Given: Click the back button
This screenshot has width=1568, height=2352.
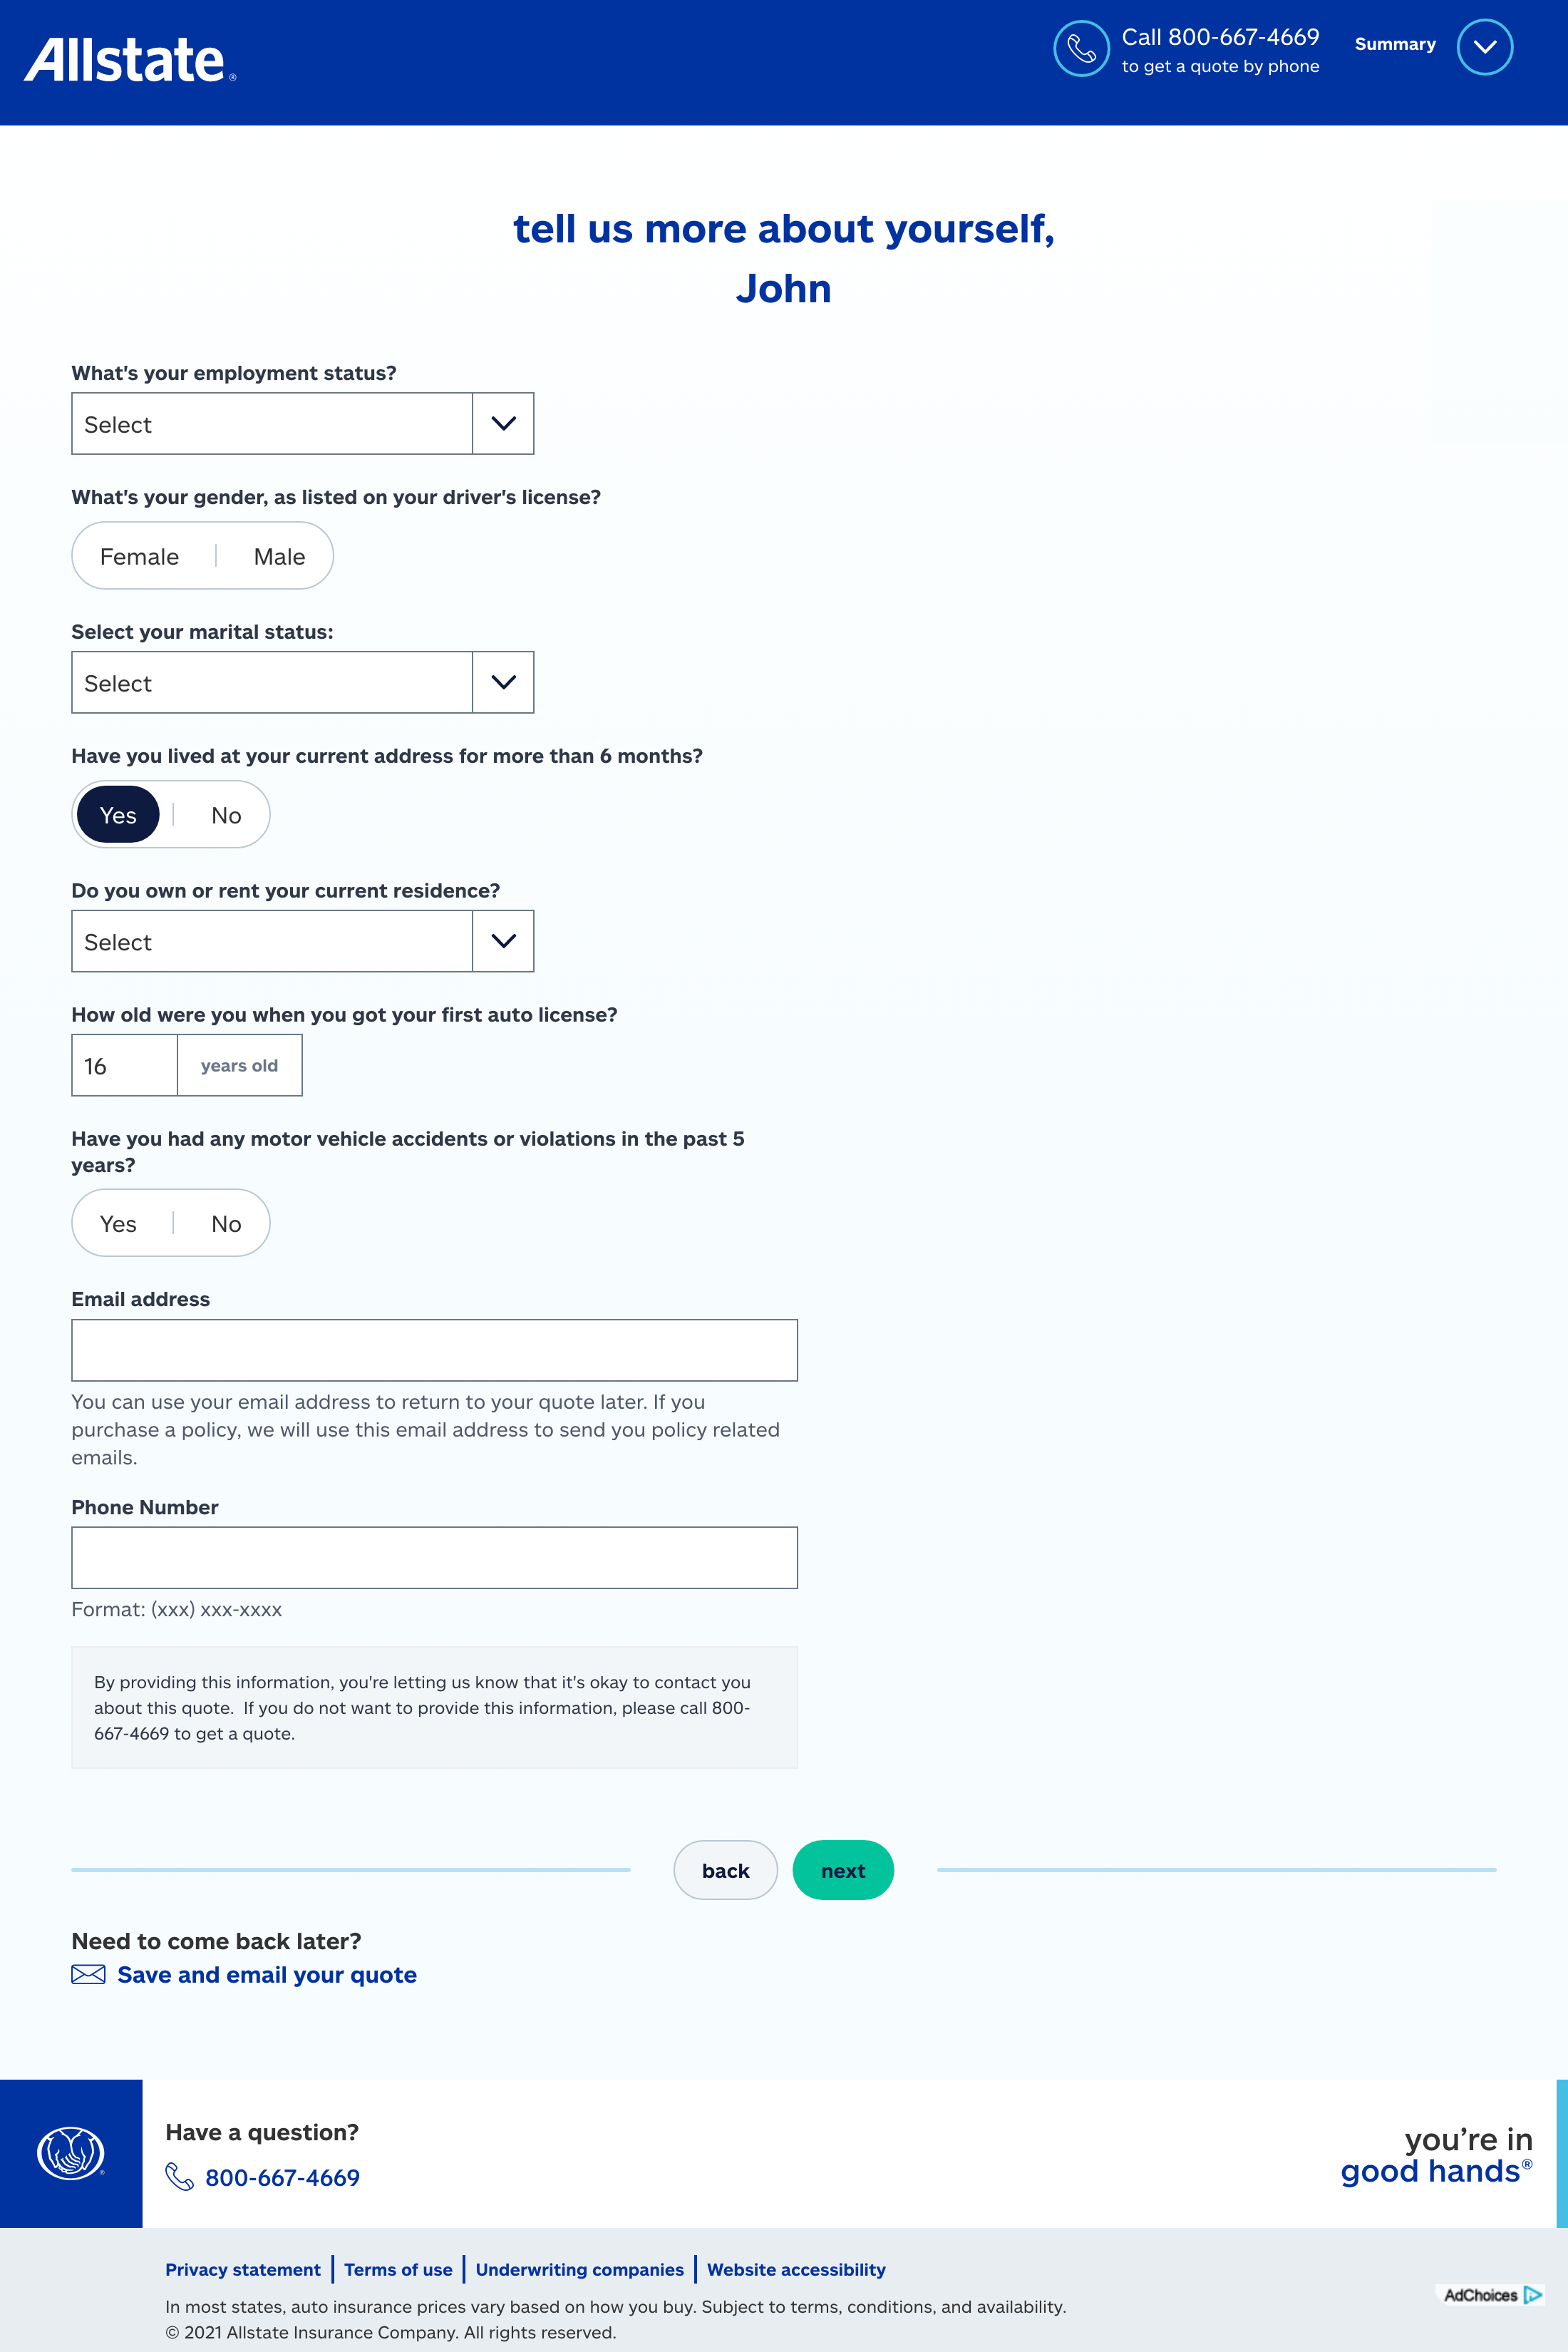Looking at the screenshot, I should (725, 1871).
